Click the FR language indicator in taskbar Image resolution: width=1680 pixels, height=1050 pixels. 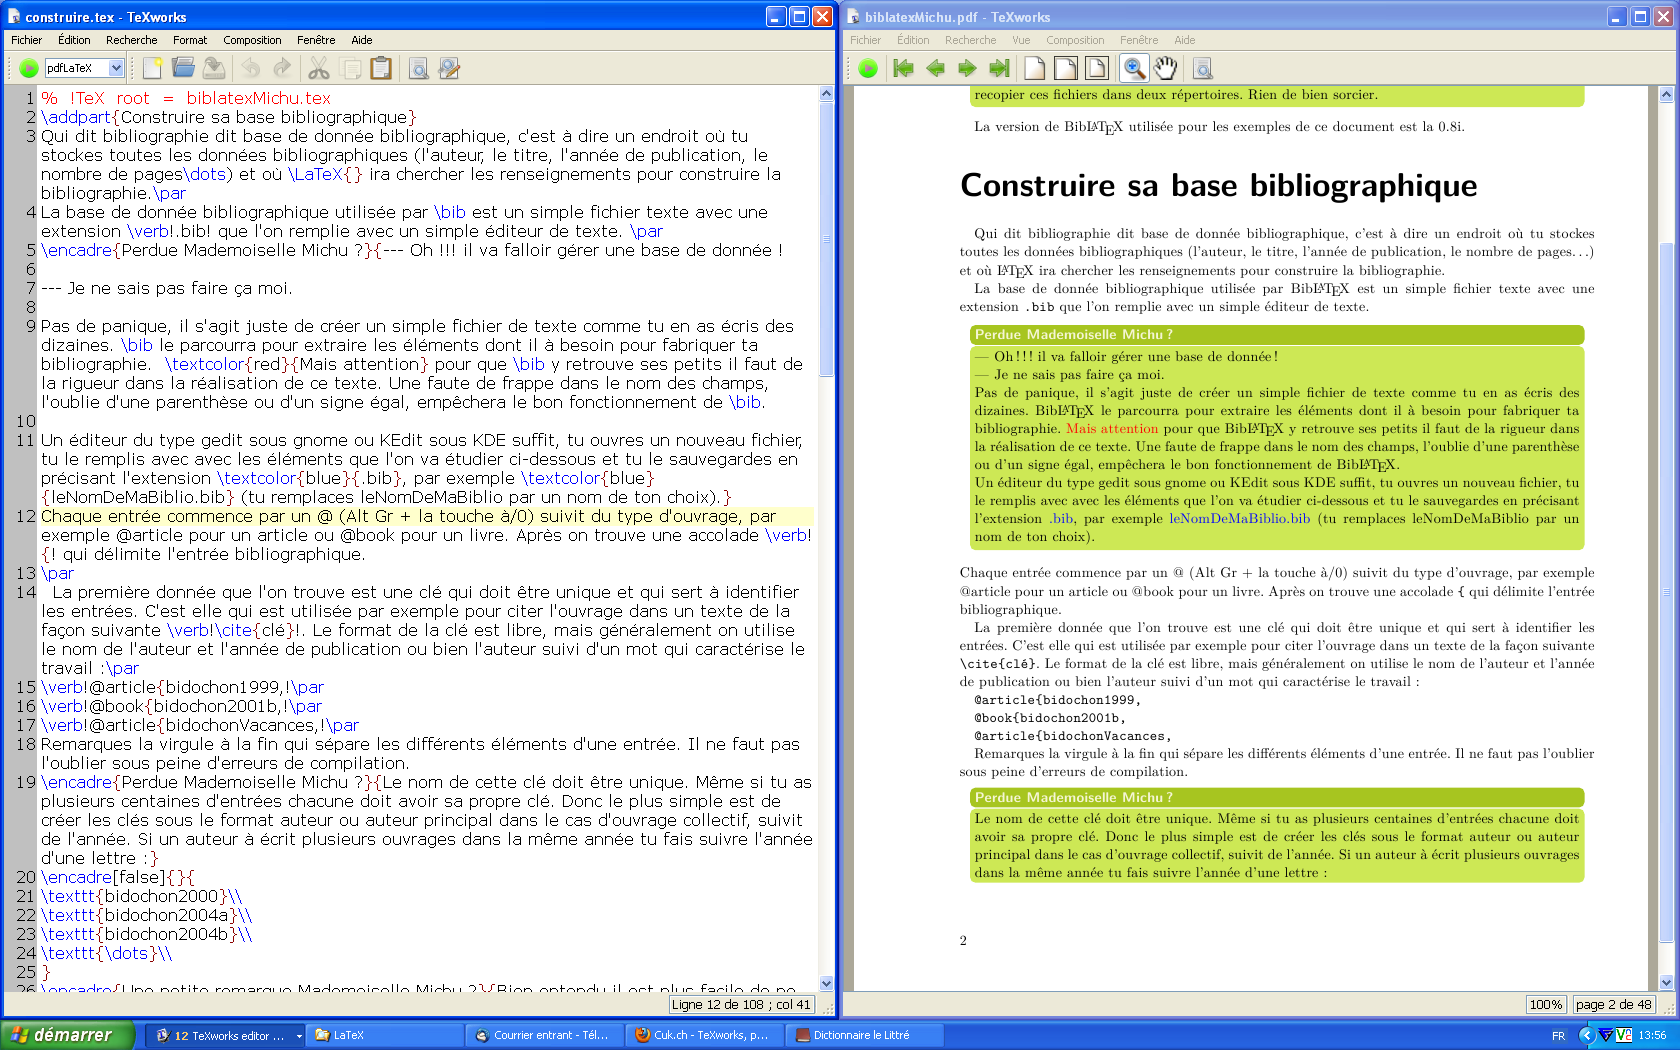[x=1558, y=1035]
